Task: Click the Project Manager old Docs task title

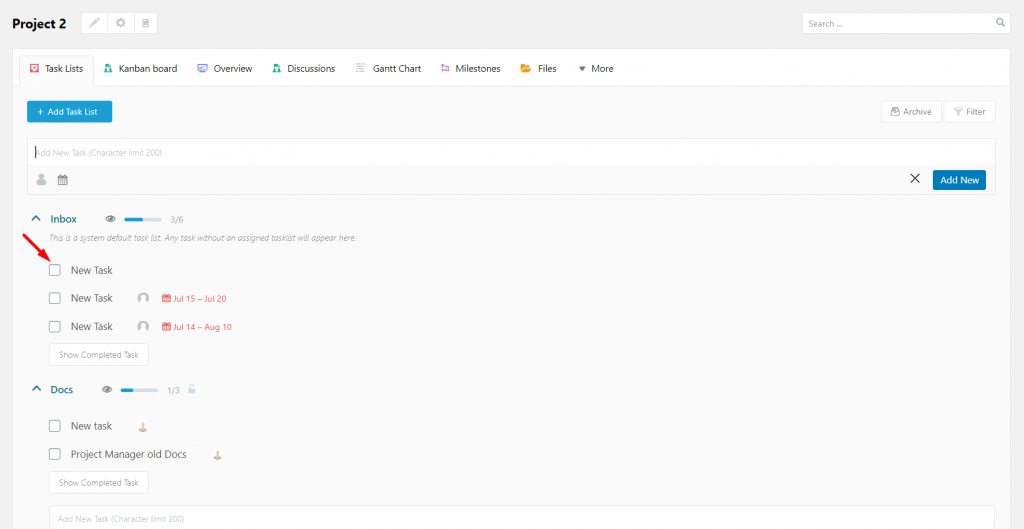Action: click(129, 454)
